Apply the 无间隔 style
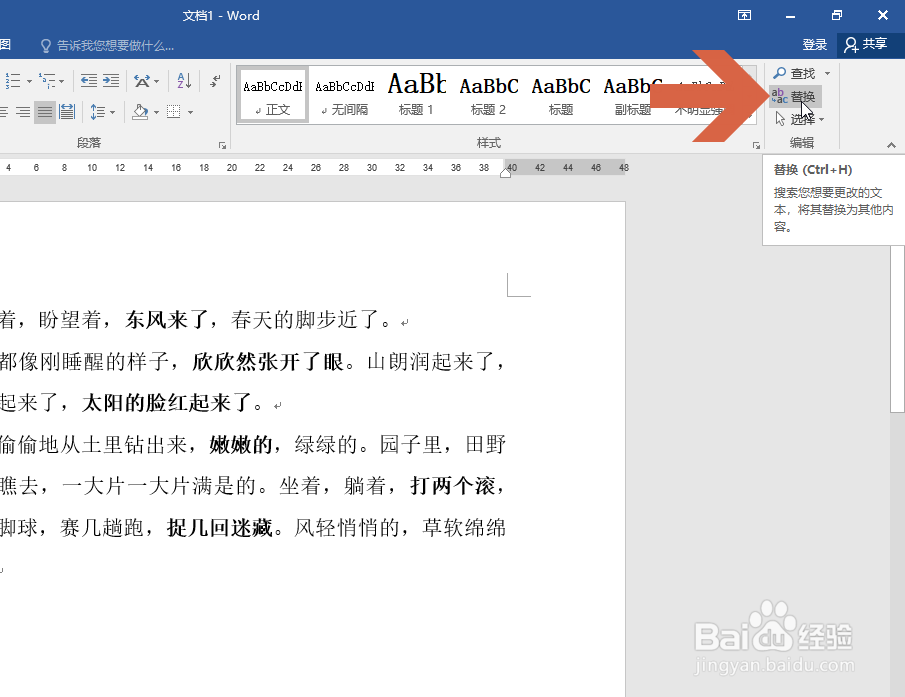This screenshot has height=697, width=905. [345, 95]
